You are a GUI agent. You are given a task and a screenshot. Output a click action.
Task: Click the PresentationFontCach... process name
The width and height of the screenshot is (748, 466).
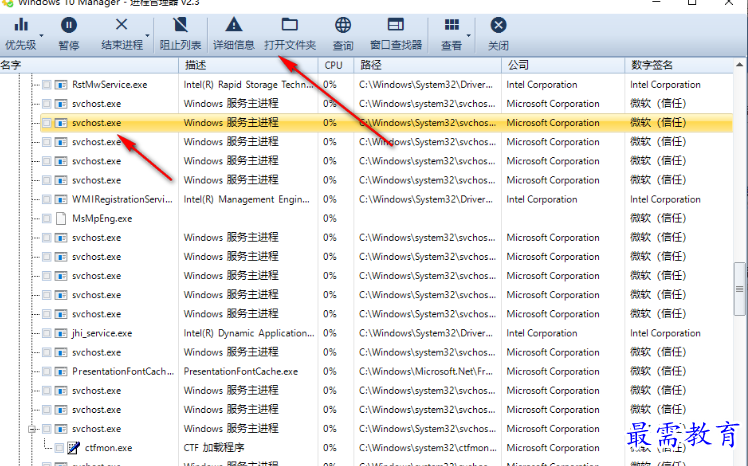(x=123, y=372)
